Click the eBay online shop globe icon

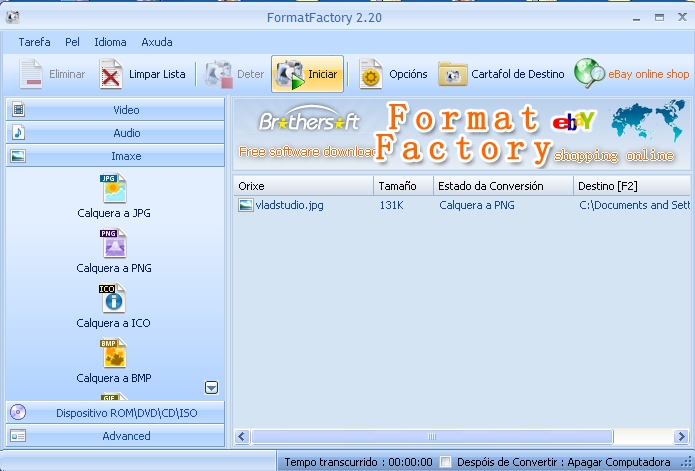click(589, 73)
